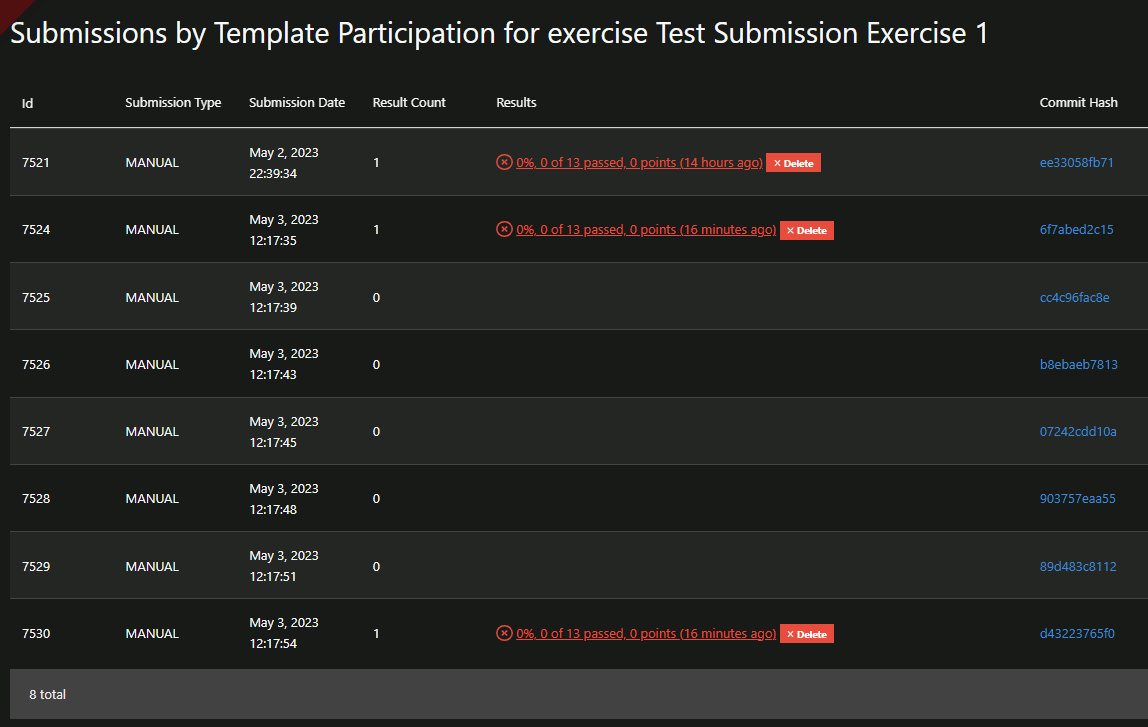
Task: Click the Submission Type column header
Action: click(173, 102)
